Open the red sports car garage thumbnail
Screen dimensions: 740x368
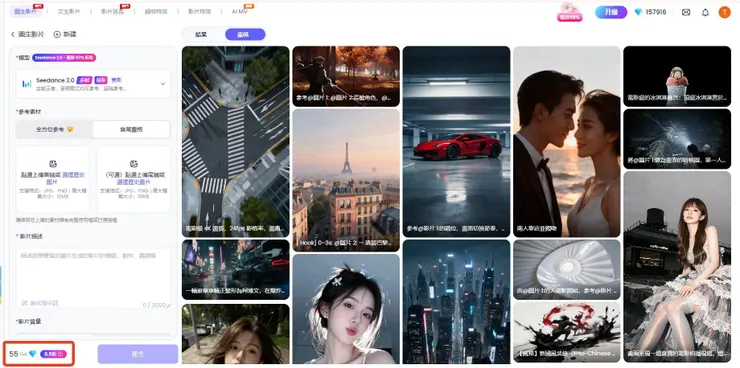coord(456,142)
